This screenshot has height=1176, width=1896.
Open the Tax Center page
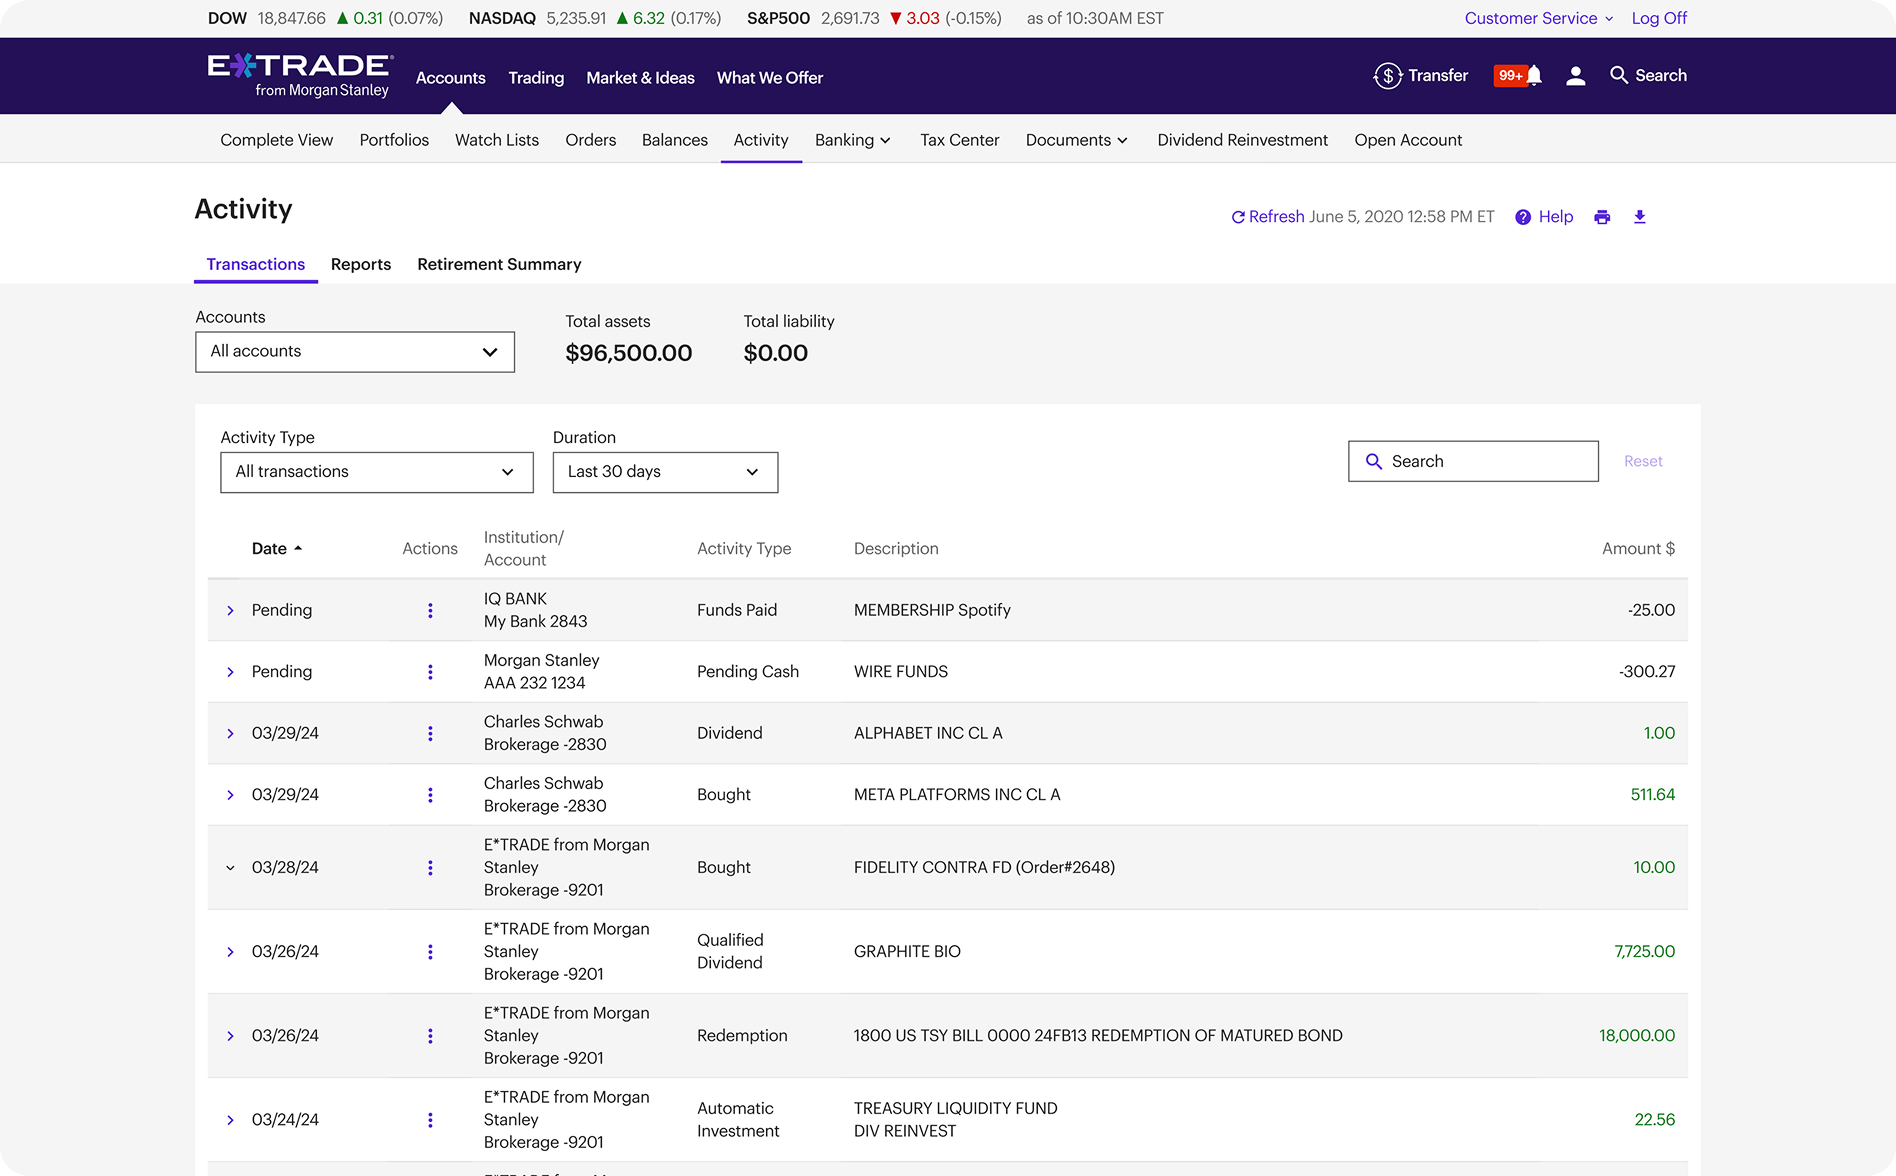960,140
